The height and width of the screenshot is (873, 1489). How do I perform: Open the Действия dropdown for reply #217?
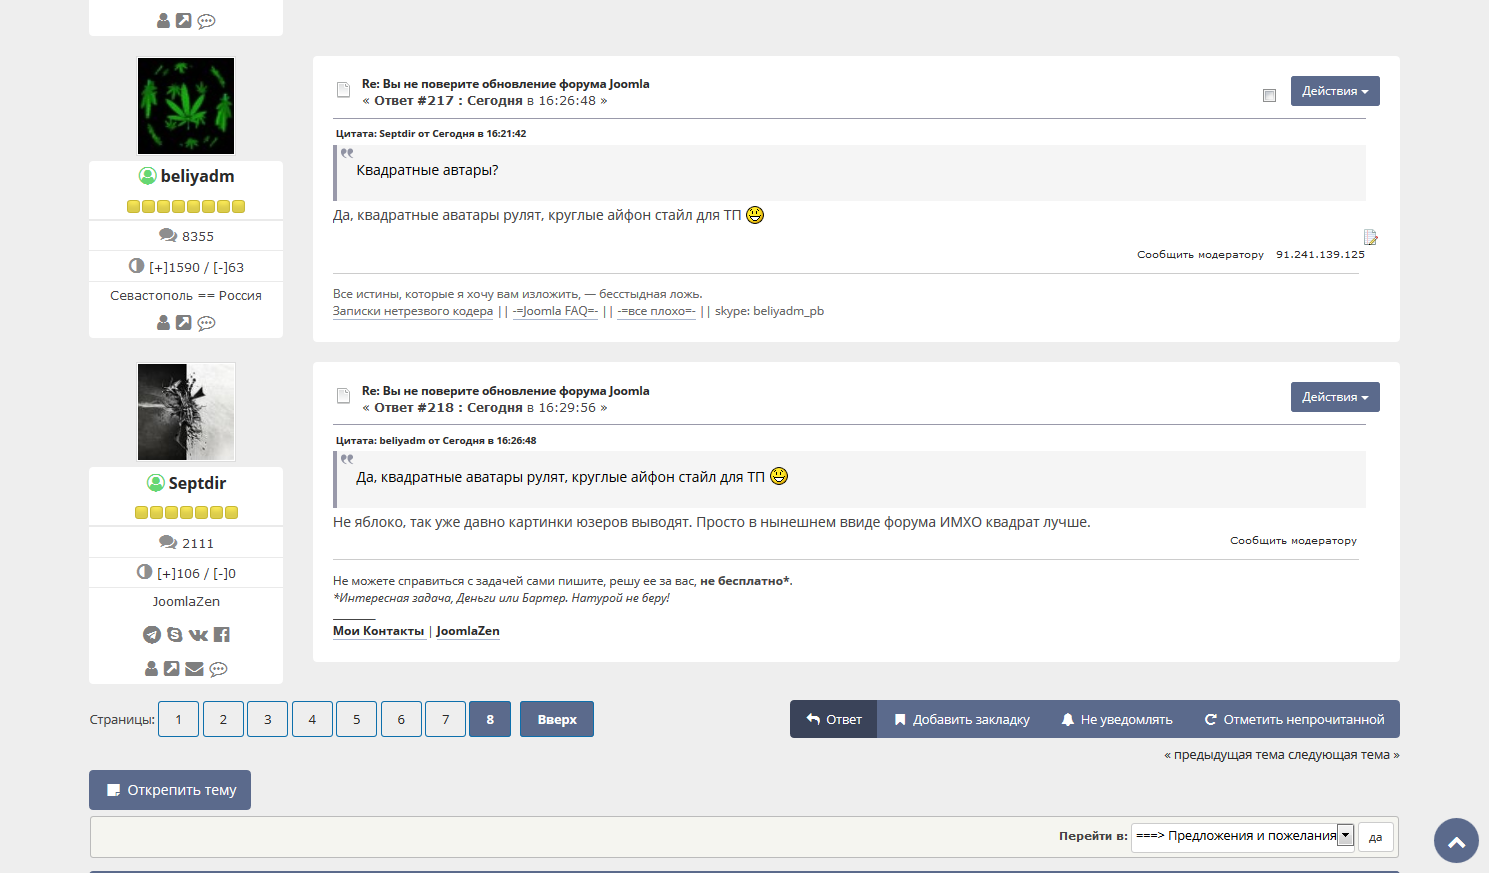tap(1335, 91)
